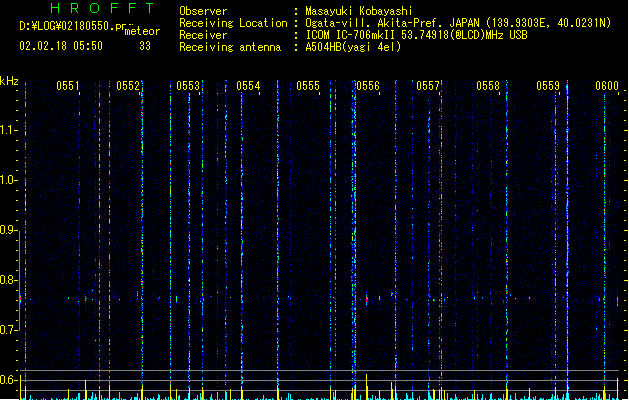Click the date stamp 02.02.18 05:50
Screen dimensions: 629x400
pyautogui.click(x=61, y=46)
